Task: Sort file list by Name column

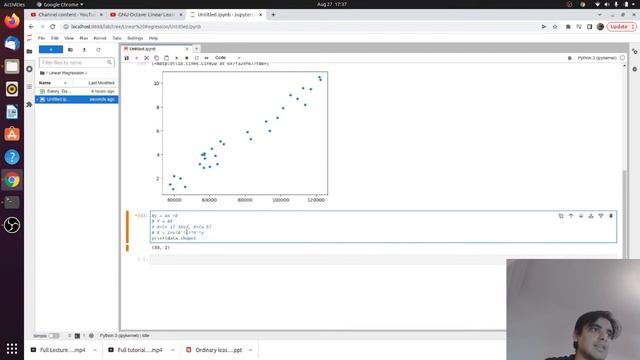Action: point(52,83)
